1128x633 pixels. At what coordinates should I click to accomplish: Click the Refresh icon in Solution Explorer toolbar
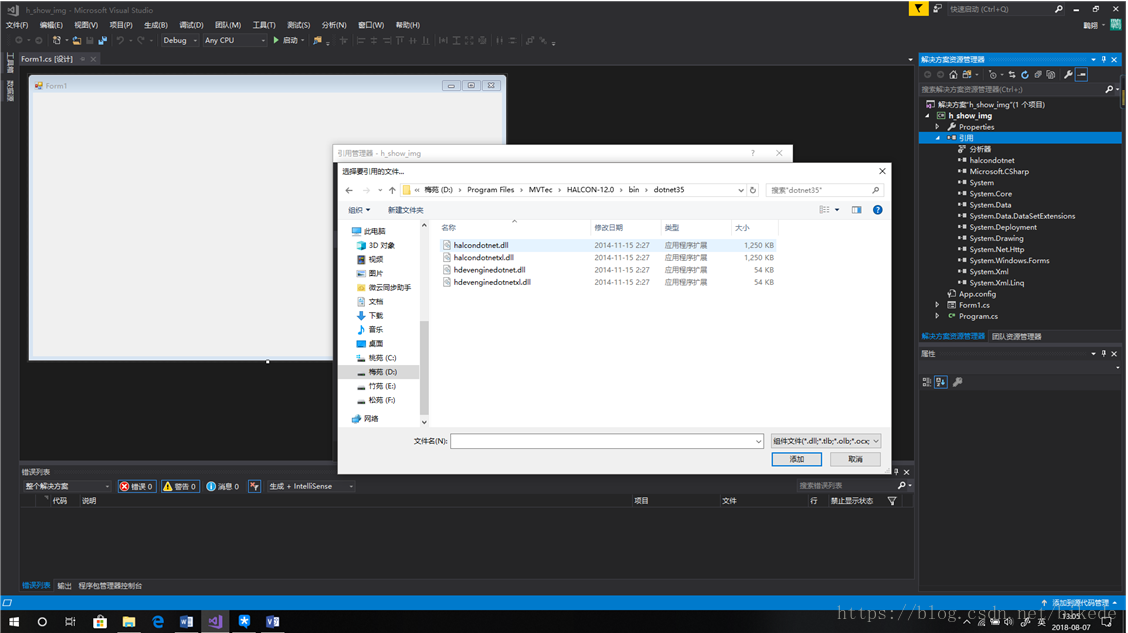tap(1024, 75)
